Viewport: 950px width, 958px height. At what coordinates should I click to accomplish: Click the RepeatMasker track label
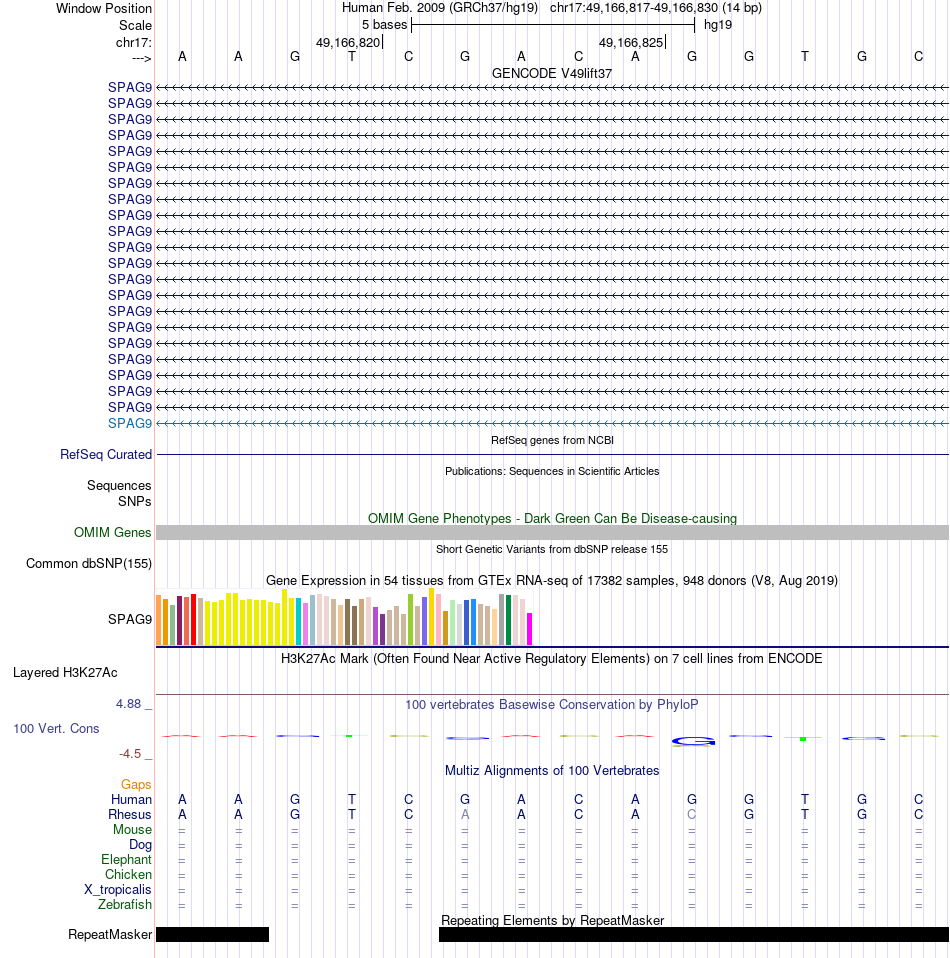point(110,935)
